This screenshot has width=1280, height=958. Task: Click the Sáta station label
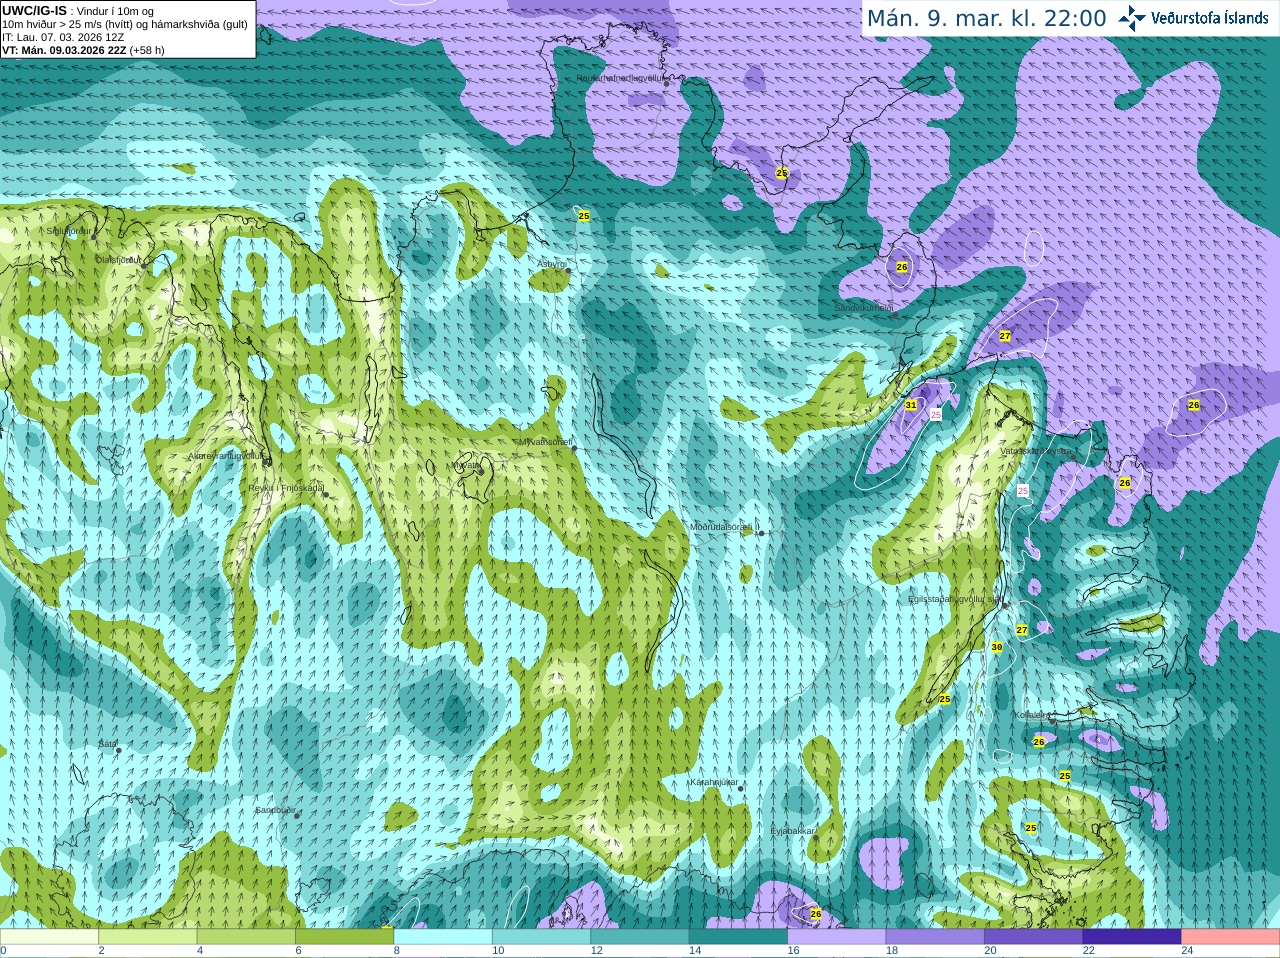point(107,744)
